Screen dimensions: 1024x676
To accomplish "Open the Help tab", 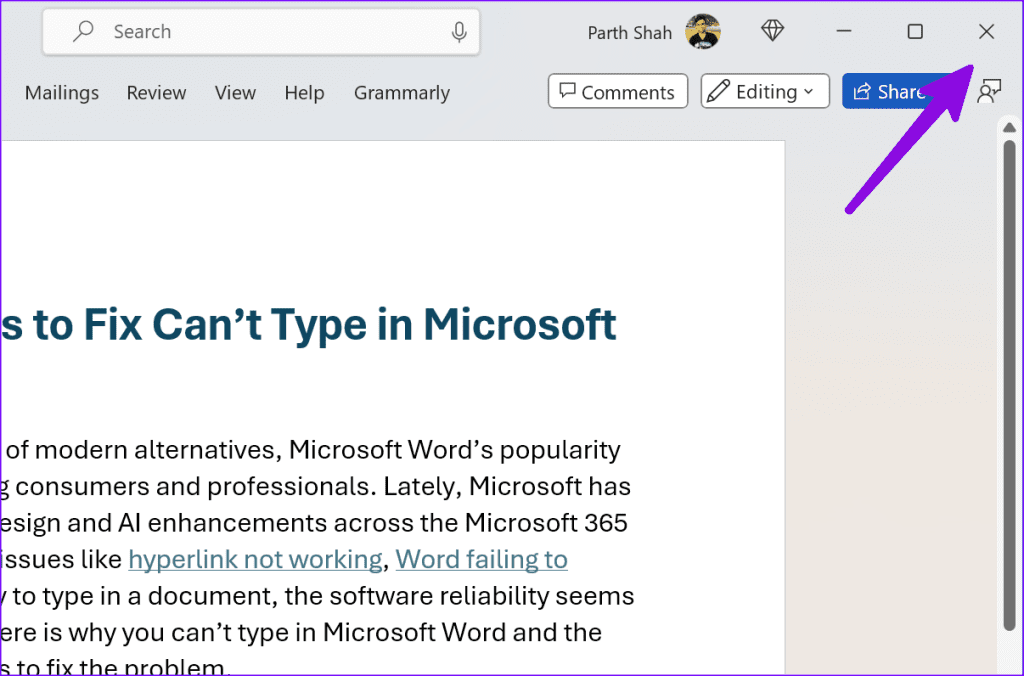I will coord(304,93).
